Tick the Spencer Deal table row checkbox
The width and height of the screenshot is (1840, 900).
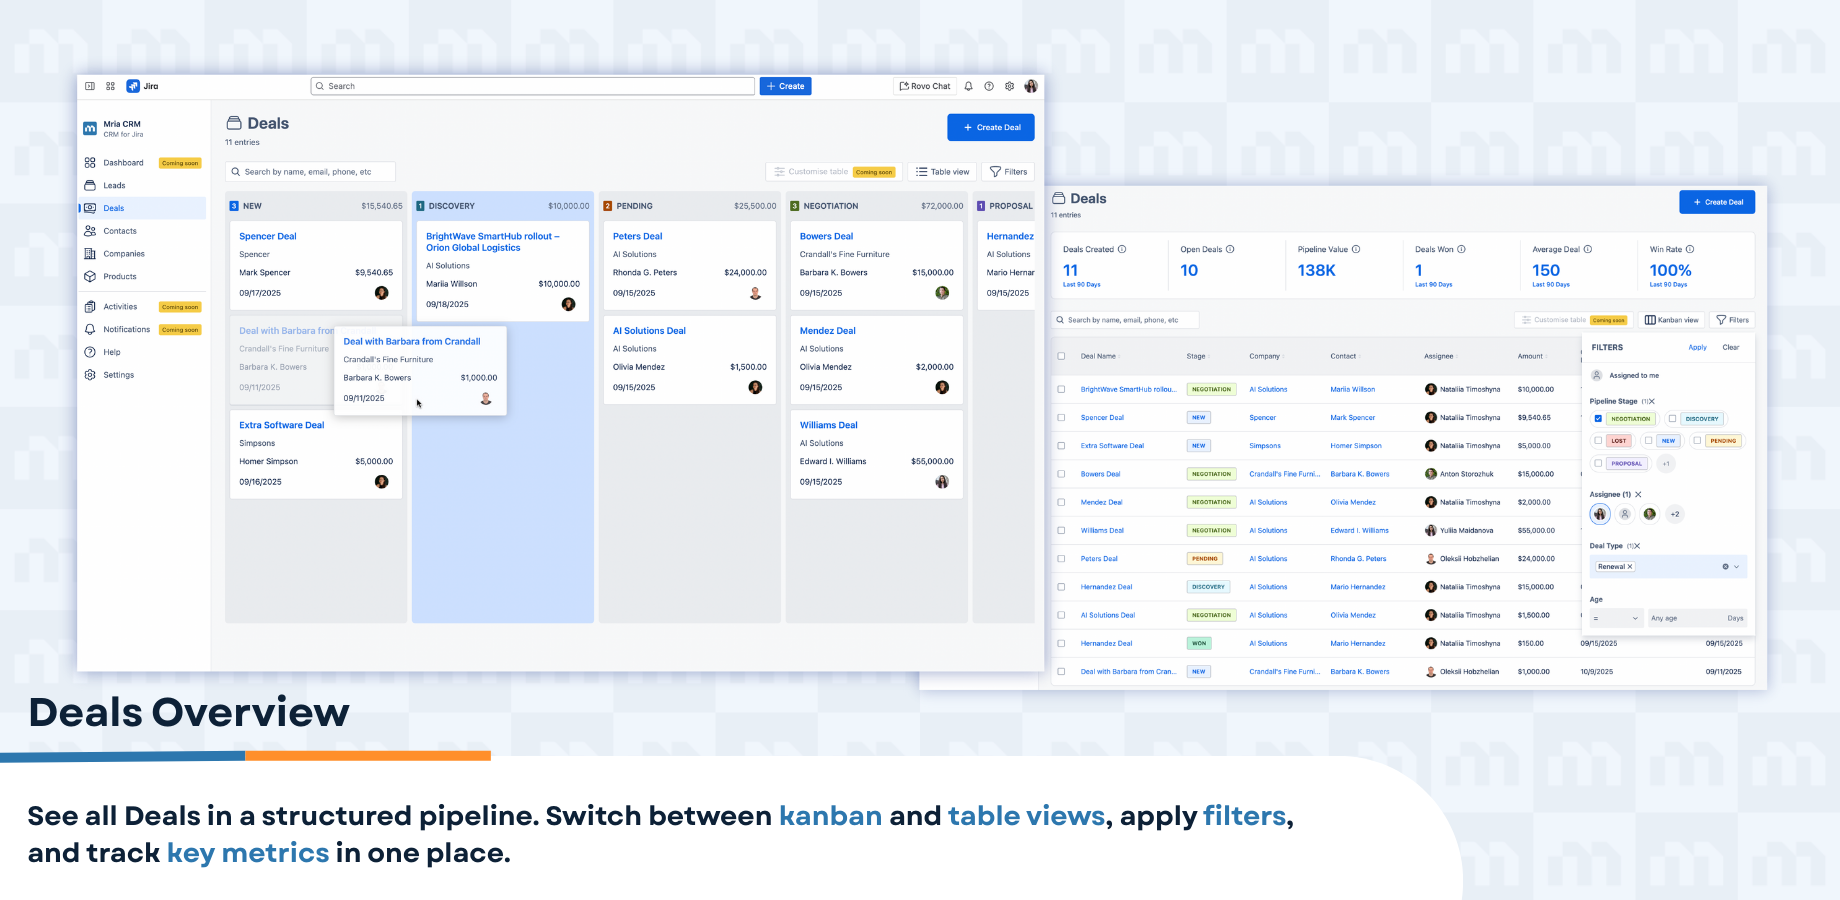[x=1061, y=418]
